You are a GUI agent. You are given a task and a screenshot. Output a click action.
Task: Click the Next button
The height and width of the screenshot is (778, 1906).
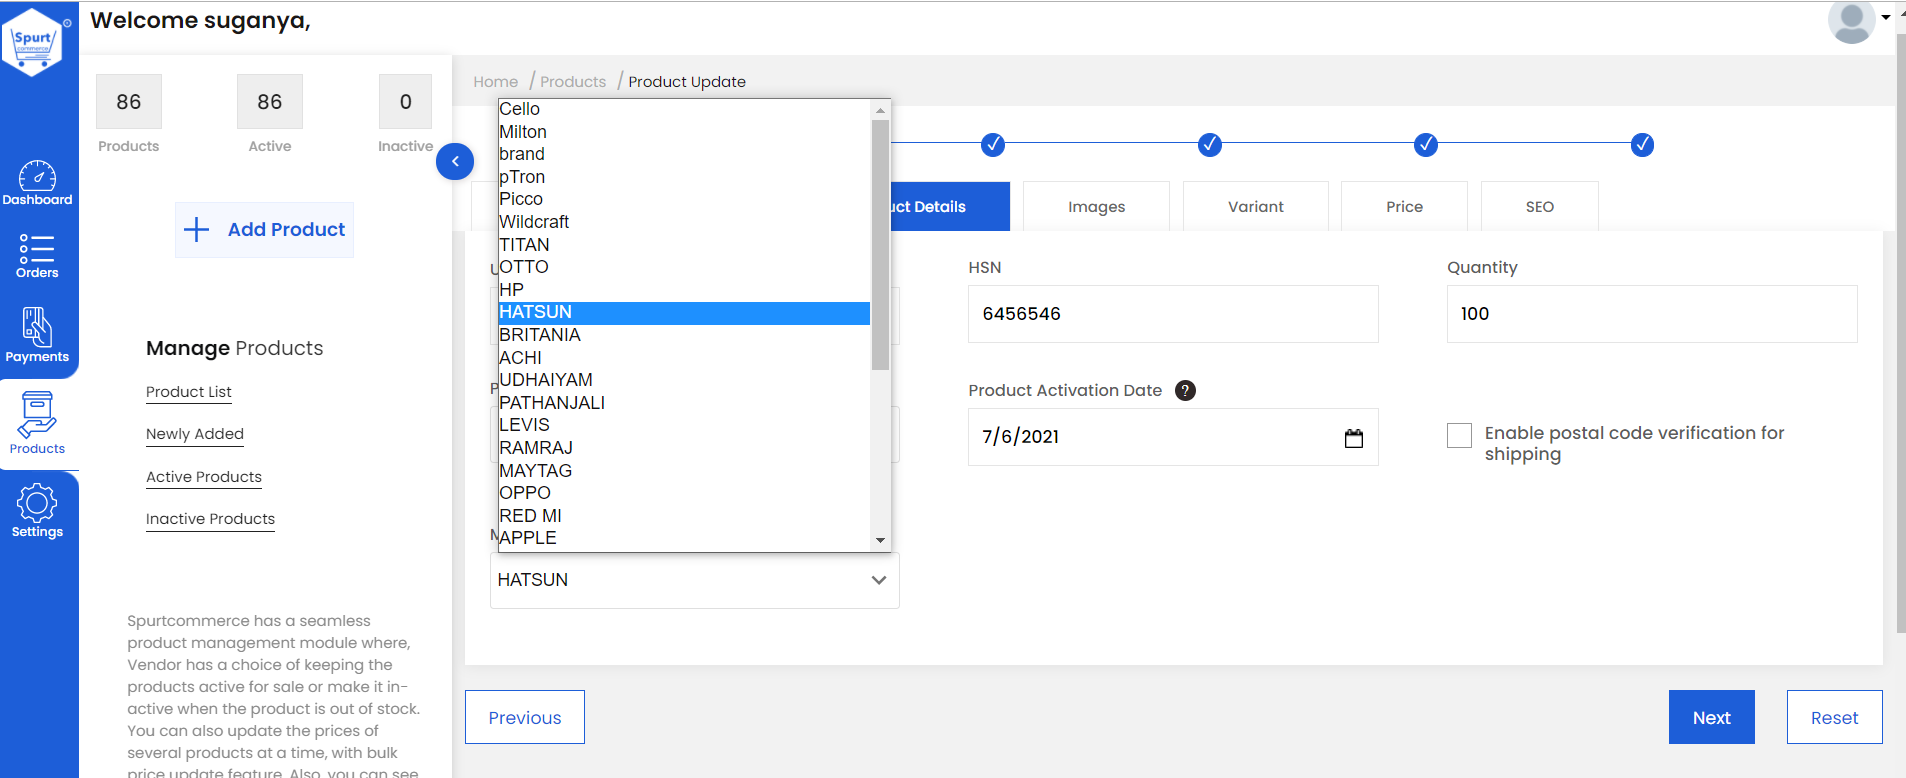pos(1712,717)
